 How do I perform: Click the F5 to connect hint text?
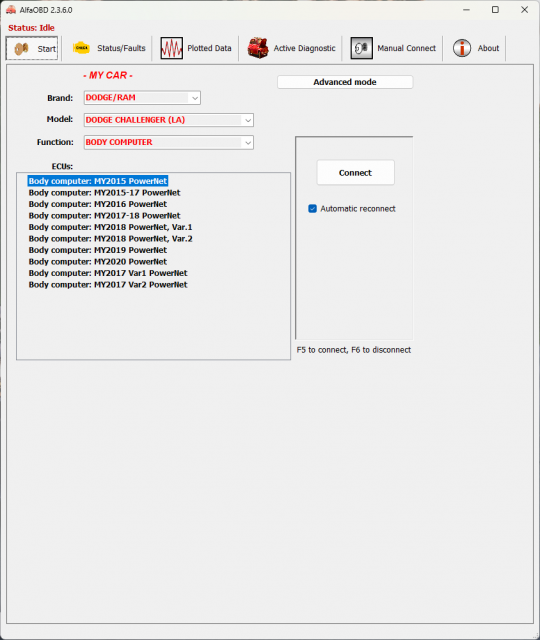click(x=353, y=350)
